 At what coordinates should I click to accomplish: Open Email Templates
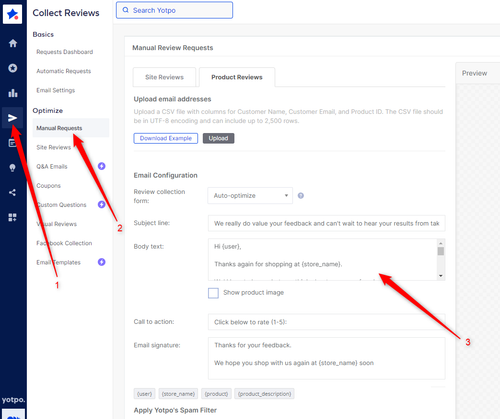(x=58, y=262)
